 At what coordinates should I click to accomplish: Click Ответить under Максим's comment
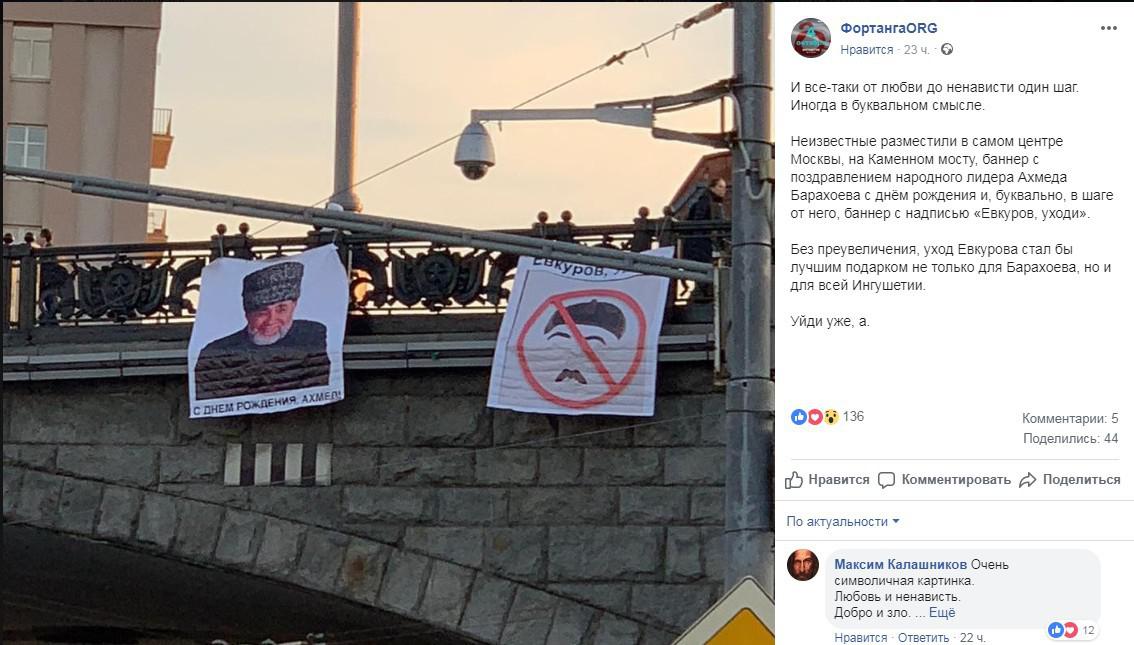point(923,638)
